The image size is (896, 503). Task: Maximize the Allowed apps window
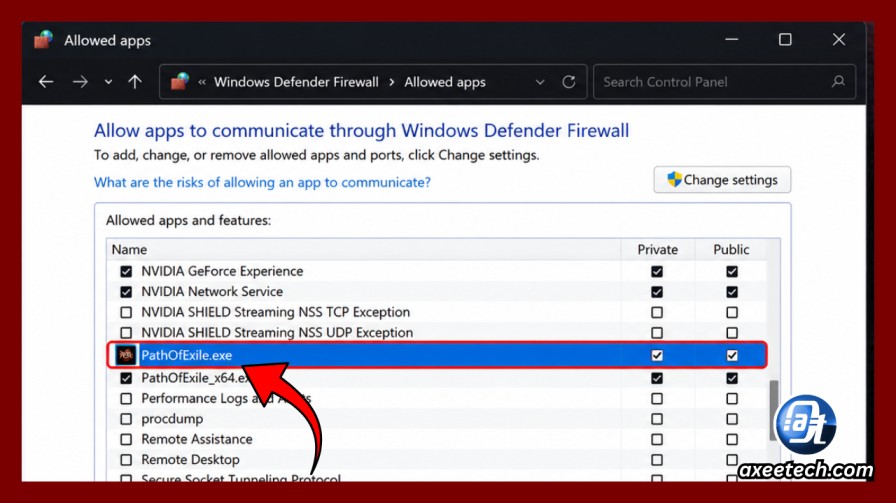click(785, 39)
